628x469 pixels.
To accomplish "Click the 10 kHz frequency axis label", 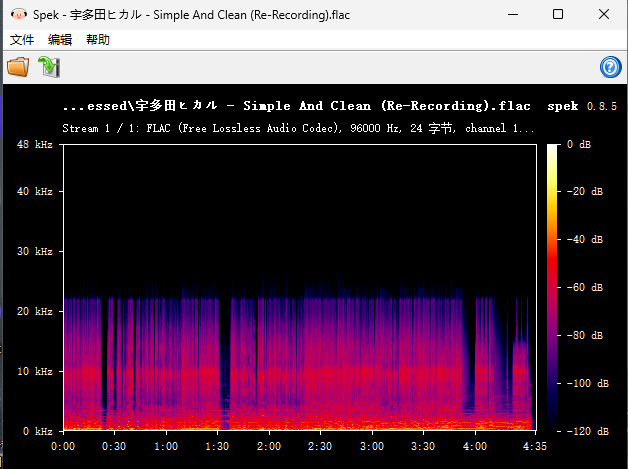I will pos(35,371).
